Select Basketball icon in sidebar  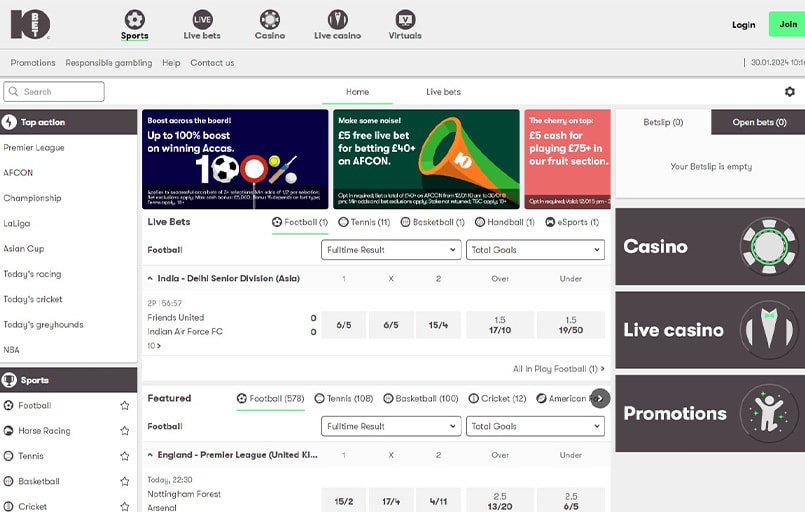pyautogui.click(x=8, y=481)
